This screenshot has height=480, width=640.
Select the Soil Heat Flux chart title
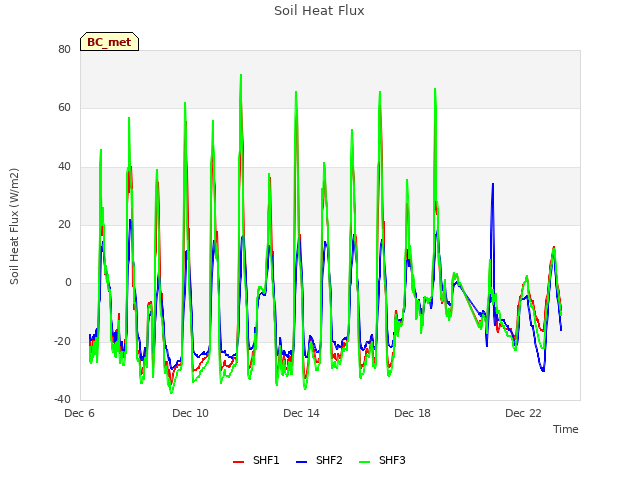(x=319, y=11)
